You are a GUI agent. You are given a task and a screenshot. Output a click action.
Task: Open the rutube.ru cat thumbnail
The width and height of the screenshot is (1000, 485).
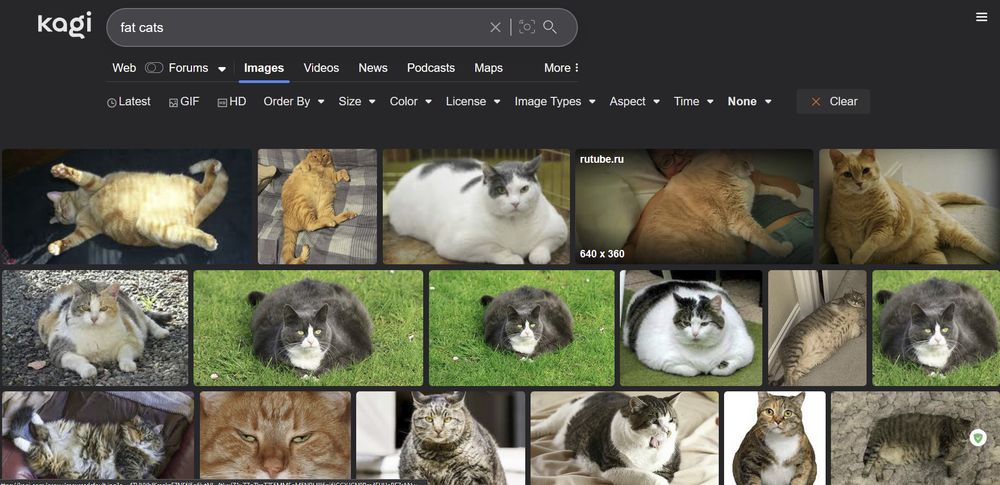coord(694,206)
